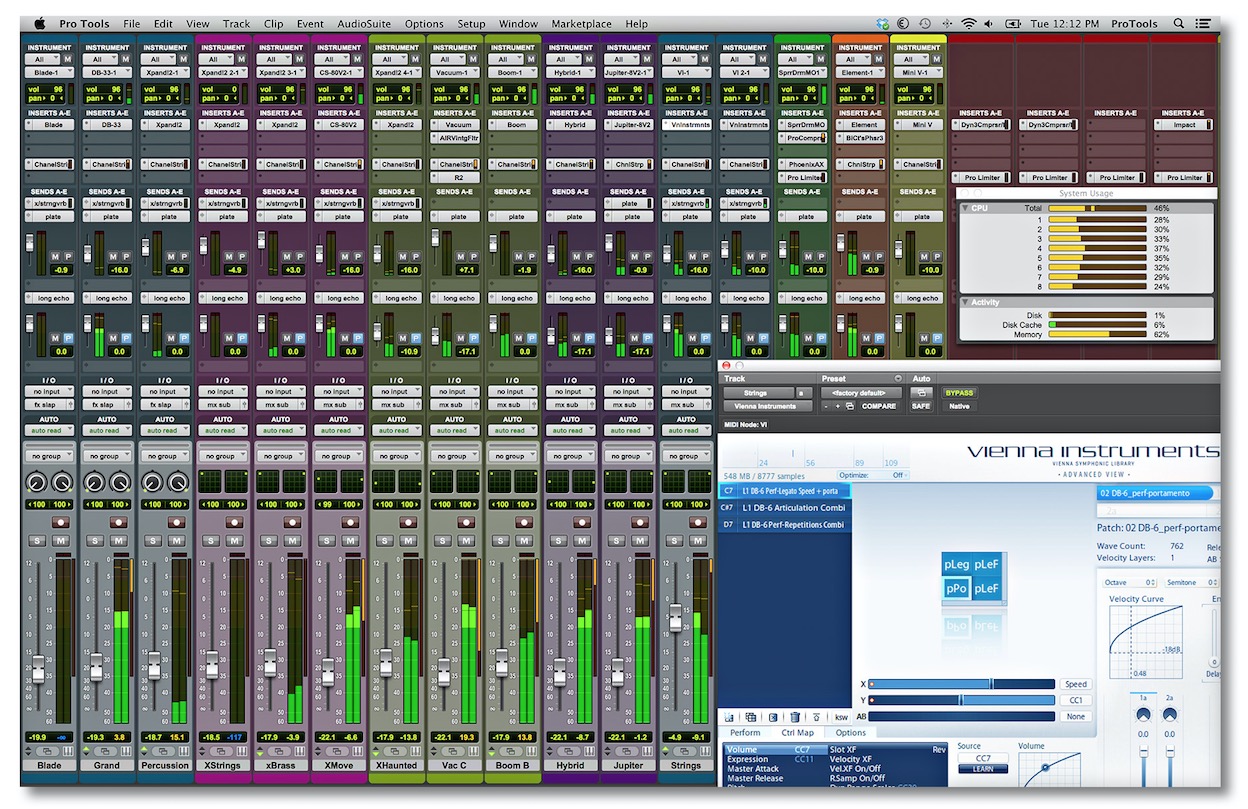Click the Wi-Fi icon in the menu bar
Screen dimensions: 1248x809
point(968,23)
